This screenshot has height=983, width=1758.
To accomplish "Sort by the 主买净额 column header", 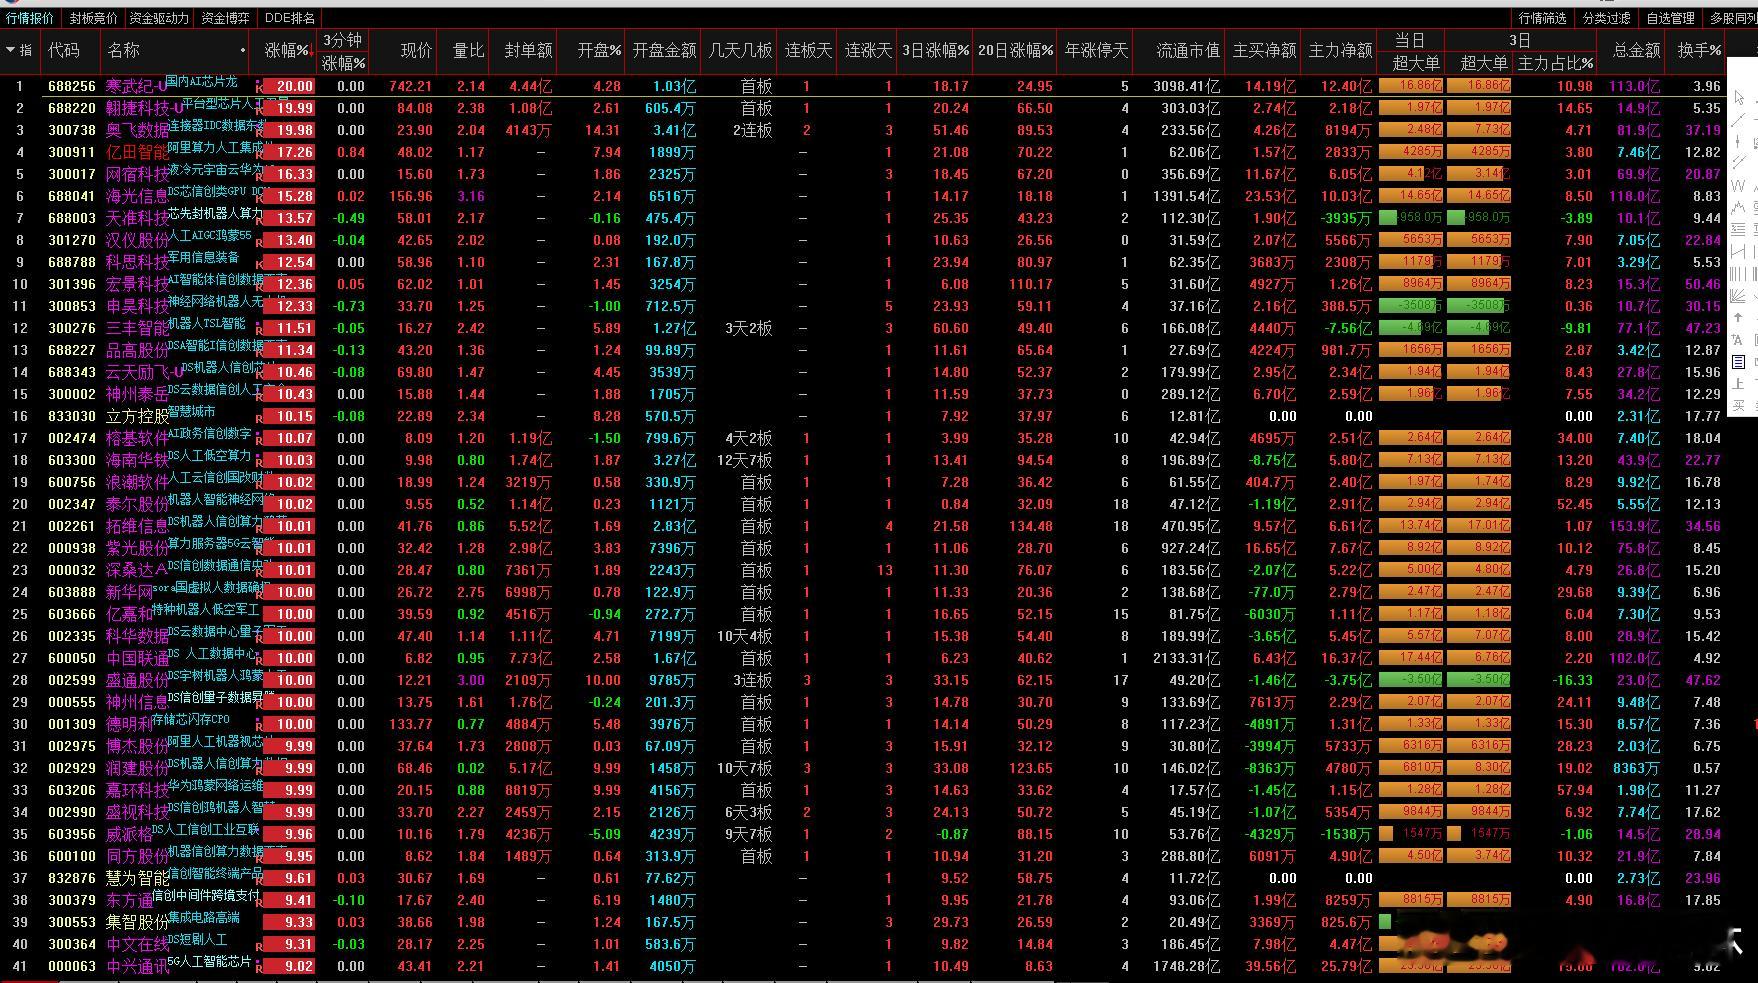I will point(1264,50).
